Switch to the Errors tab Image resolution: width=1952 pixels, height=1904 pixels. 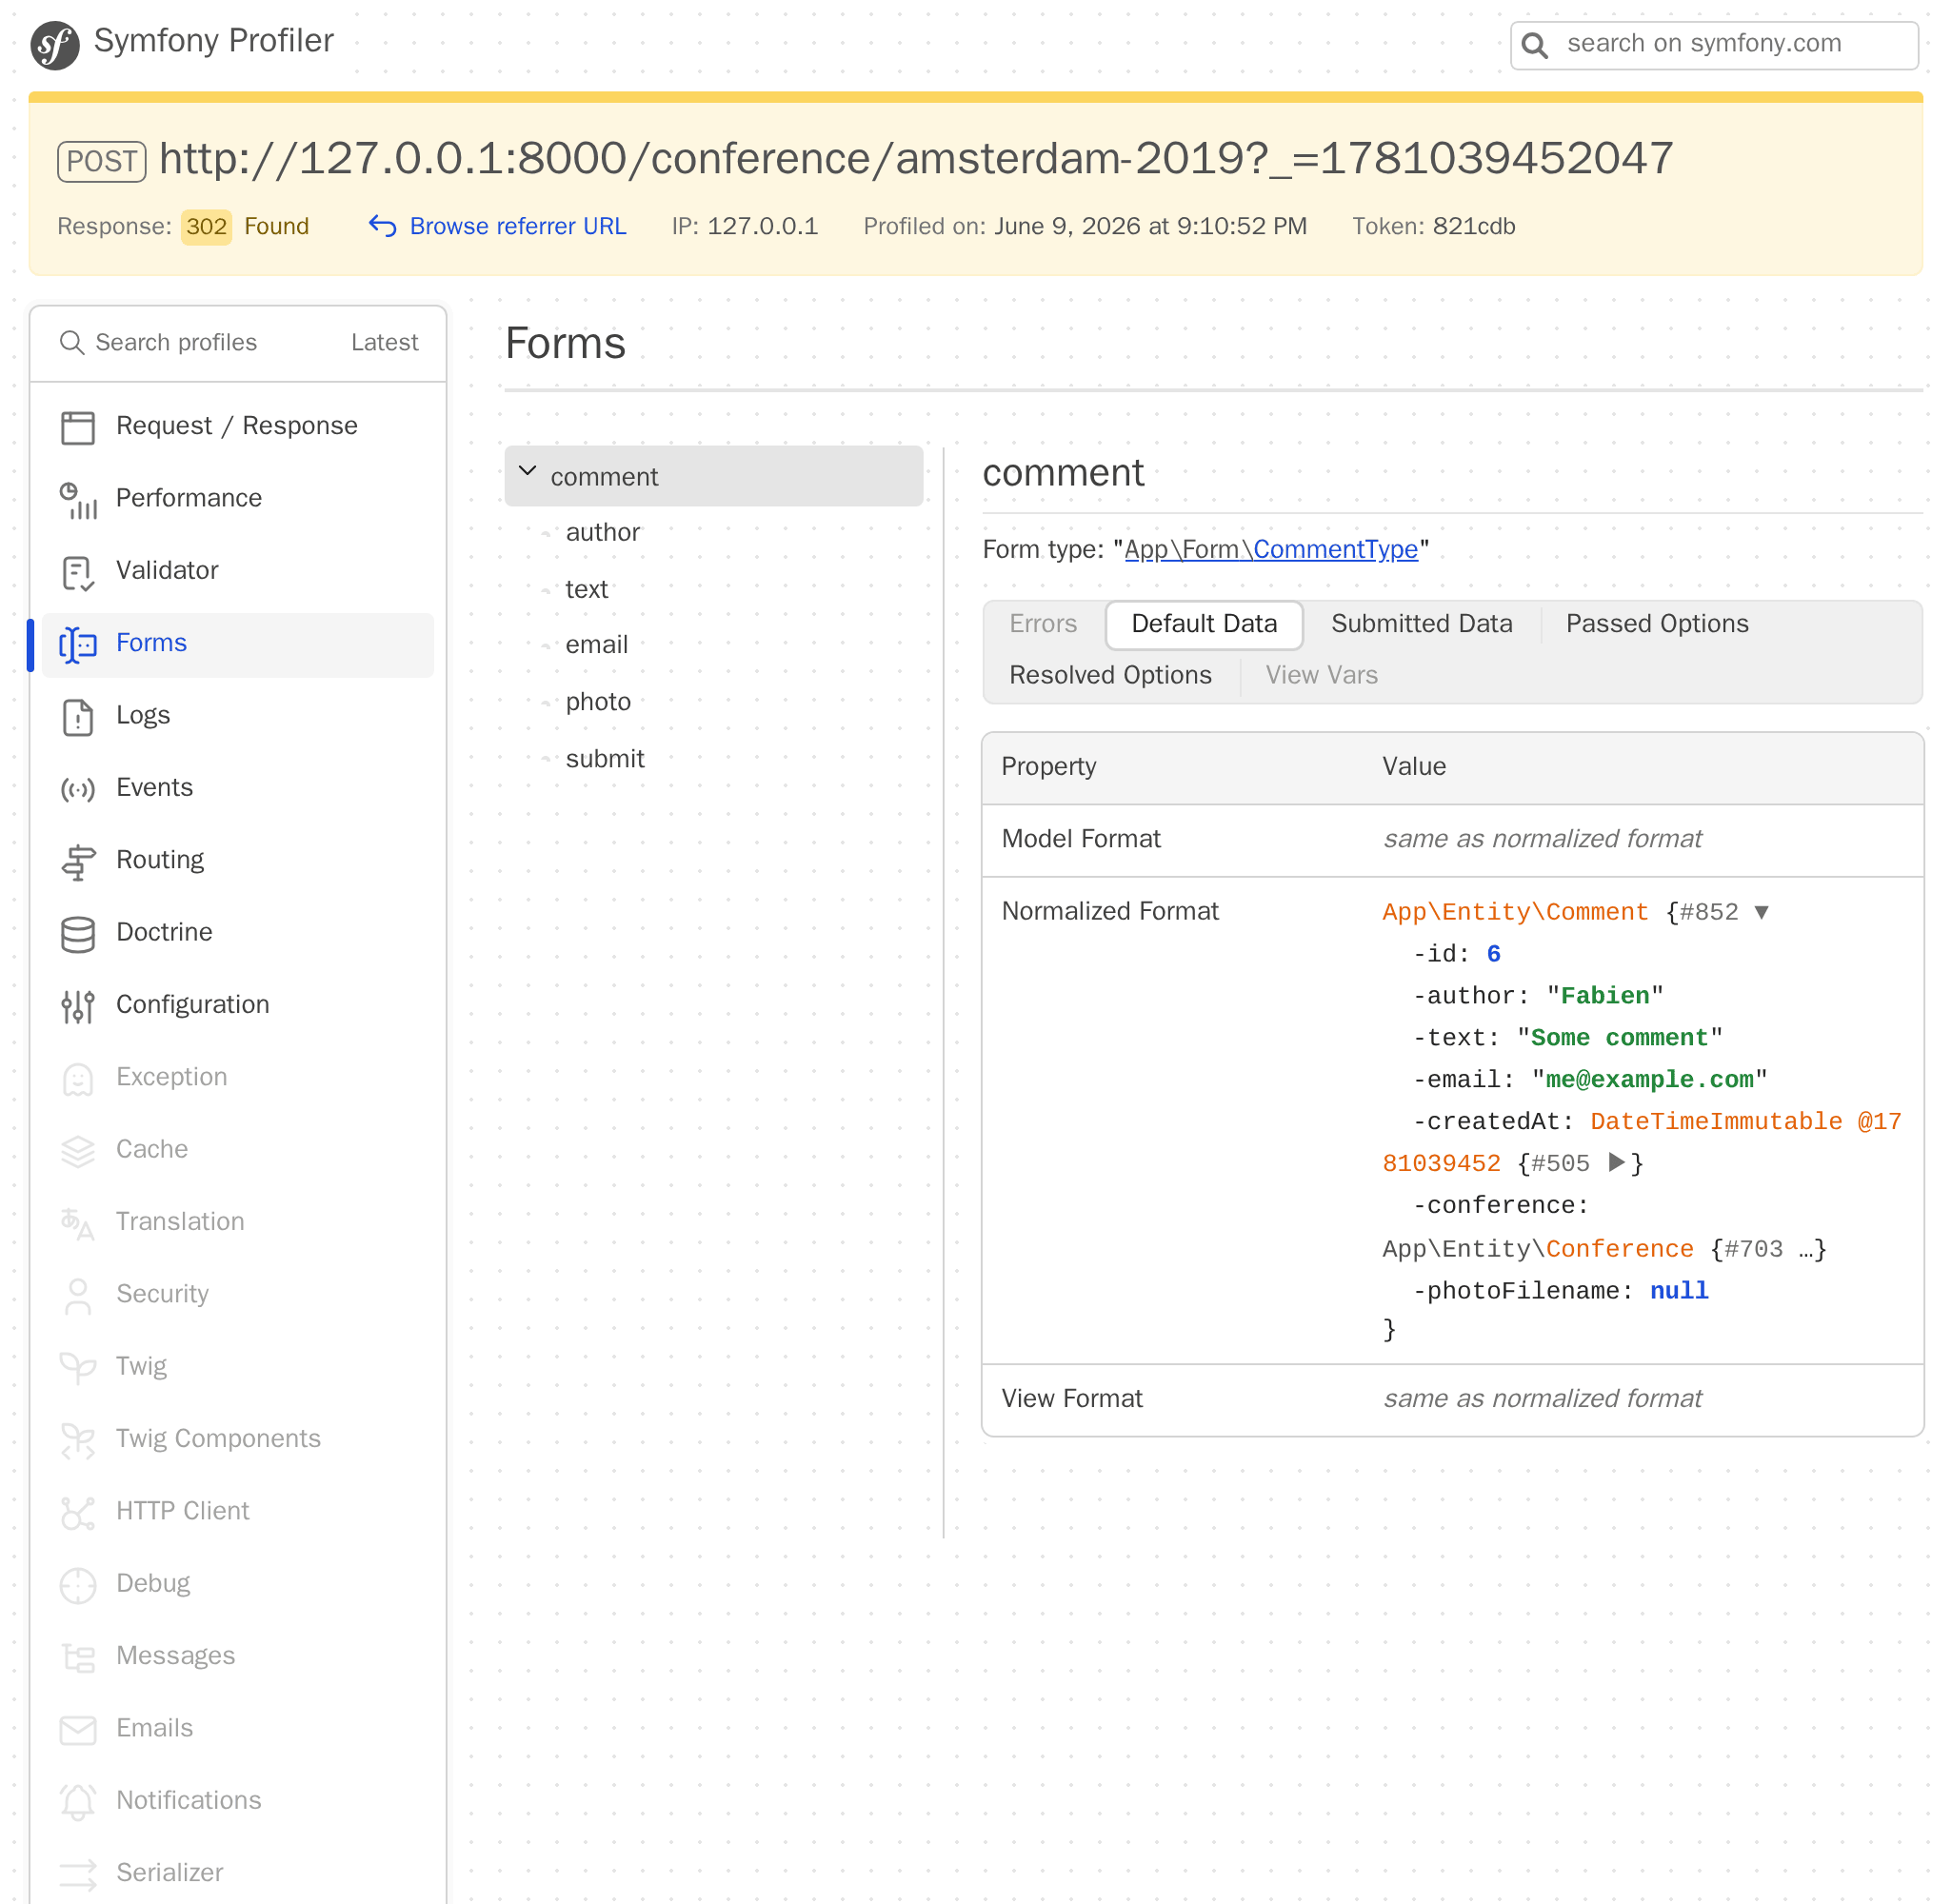click(x=1043, y=624)
